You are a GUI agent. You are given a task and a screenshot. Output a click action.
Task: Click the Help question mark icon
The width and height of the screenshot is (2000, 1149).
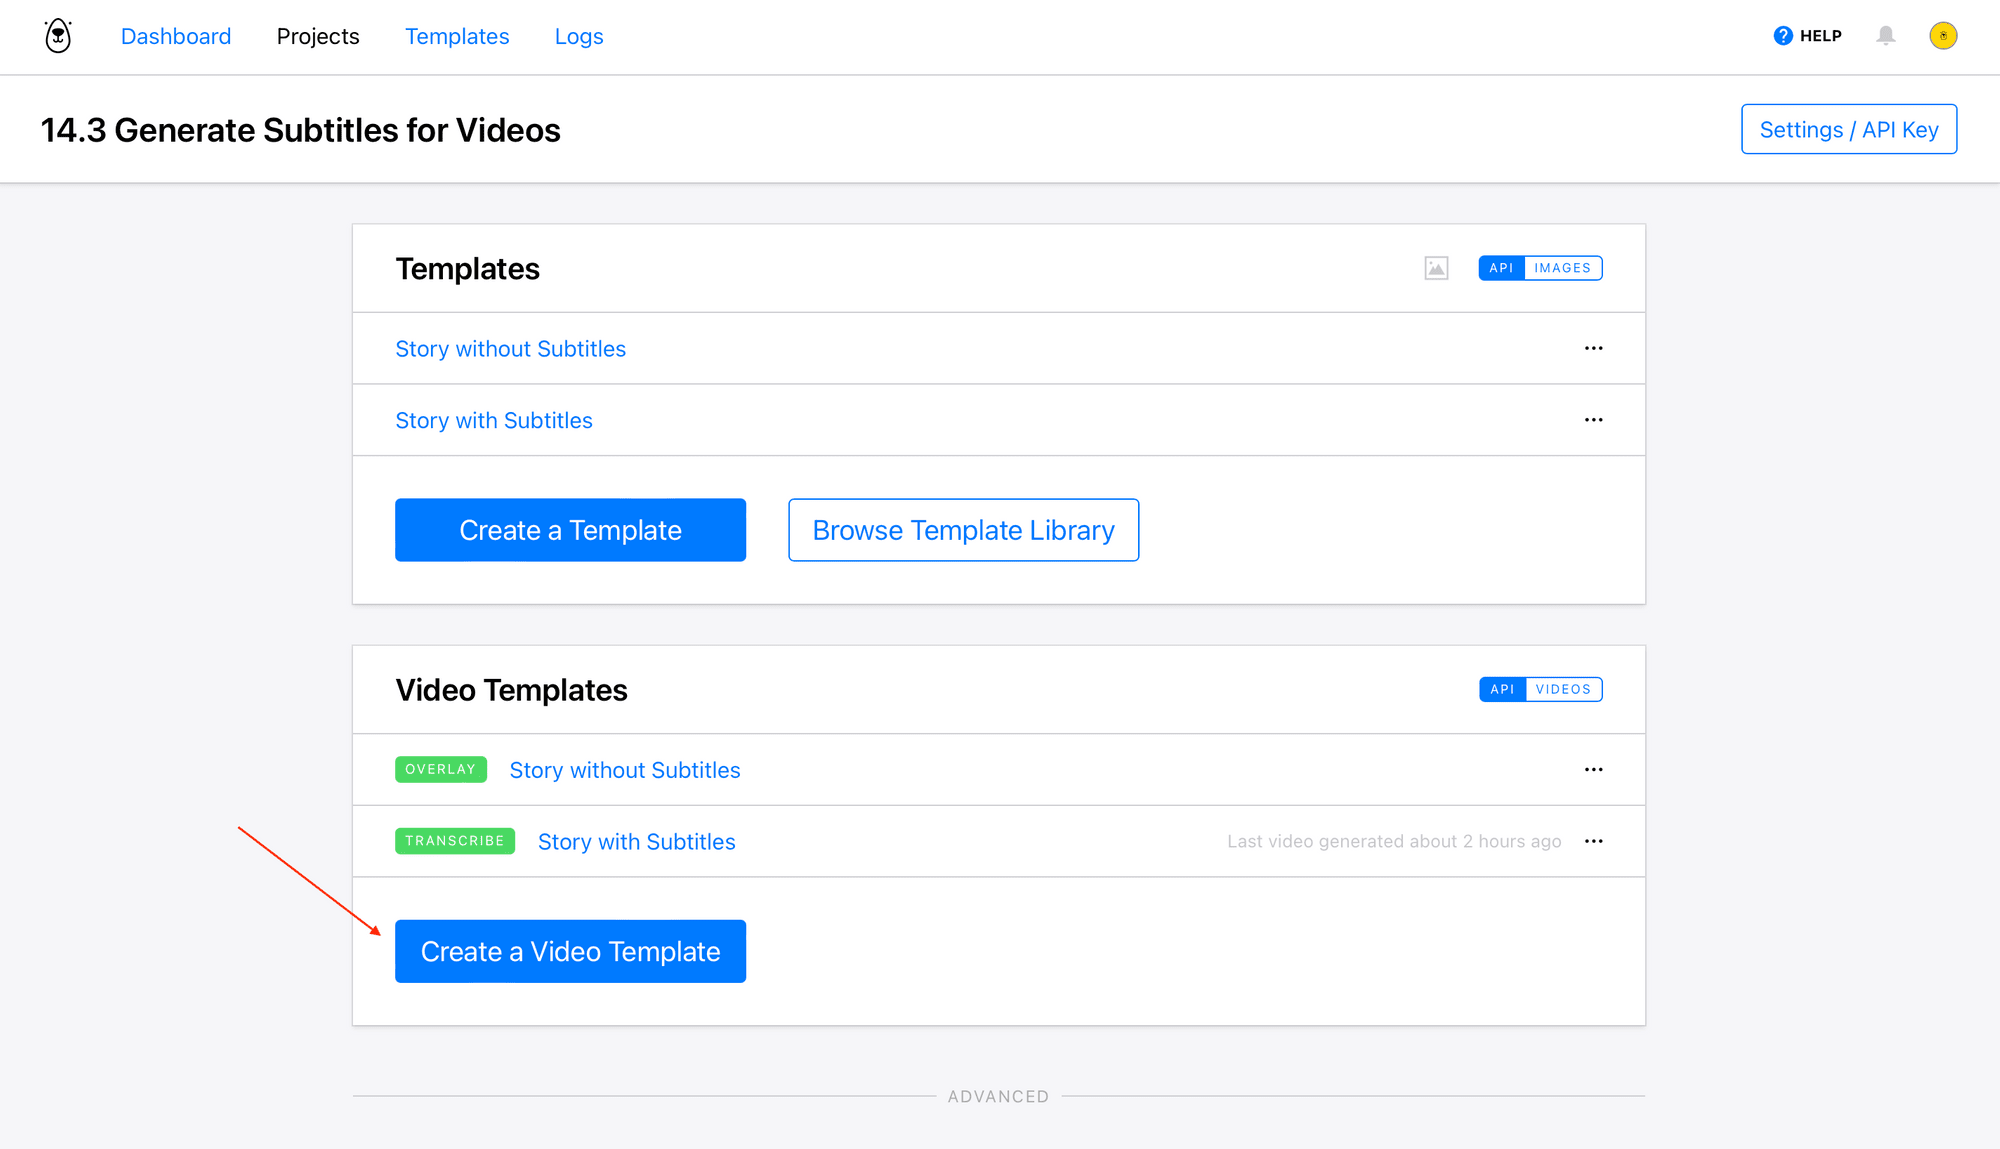1782,36
